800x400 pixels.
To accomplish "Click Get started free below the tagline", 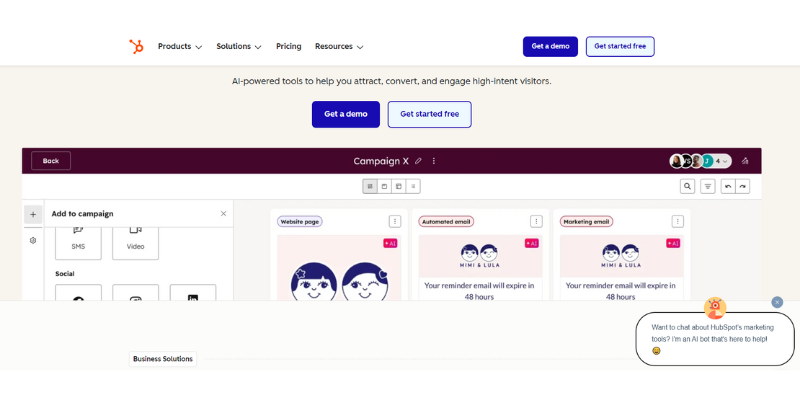I will (x=429, y=114).
